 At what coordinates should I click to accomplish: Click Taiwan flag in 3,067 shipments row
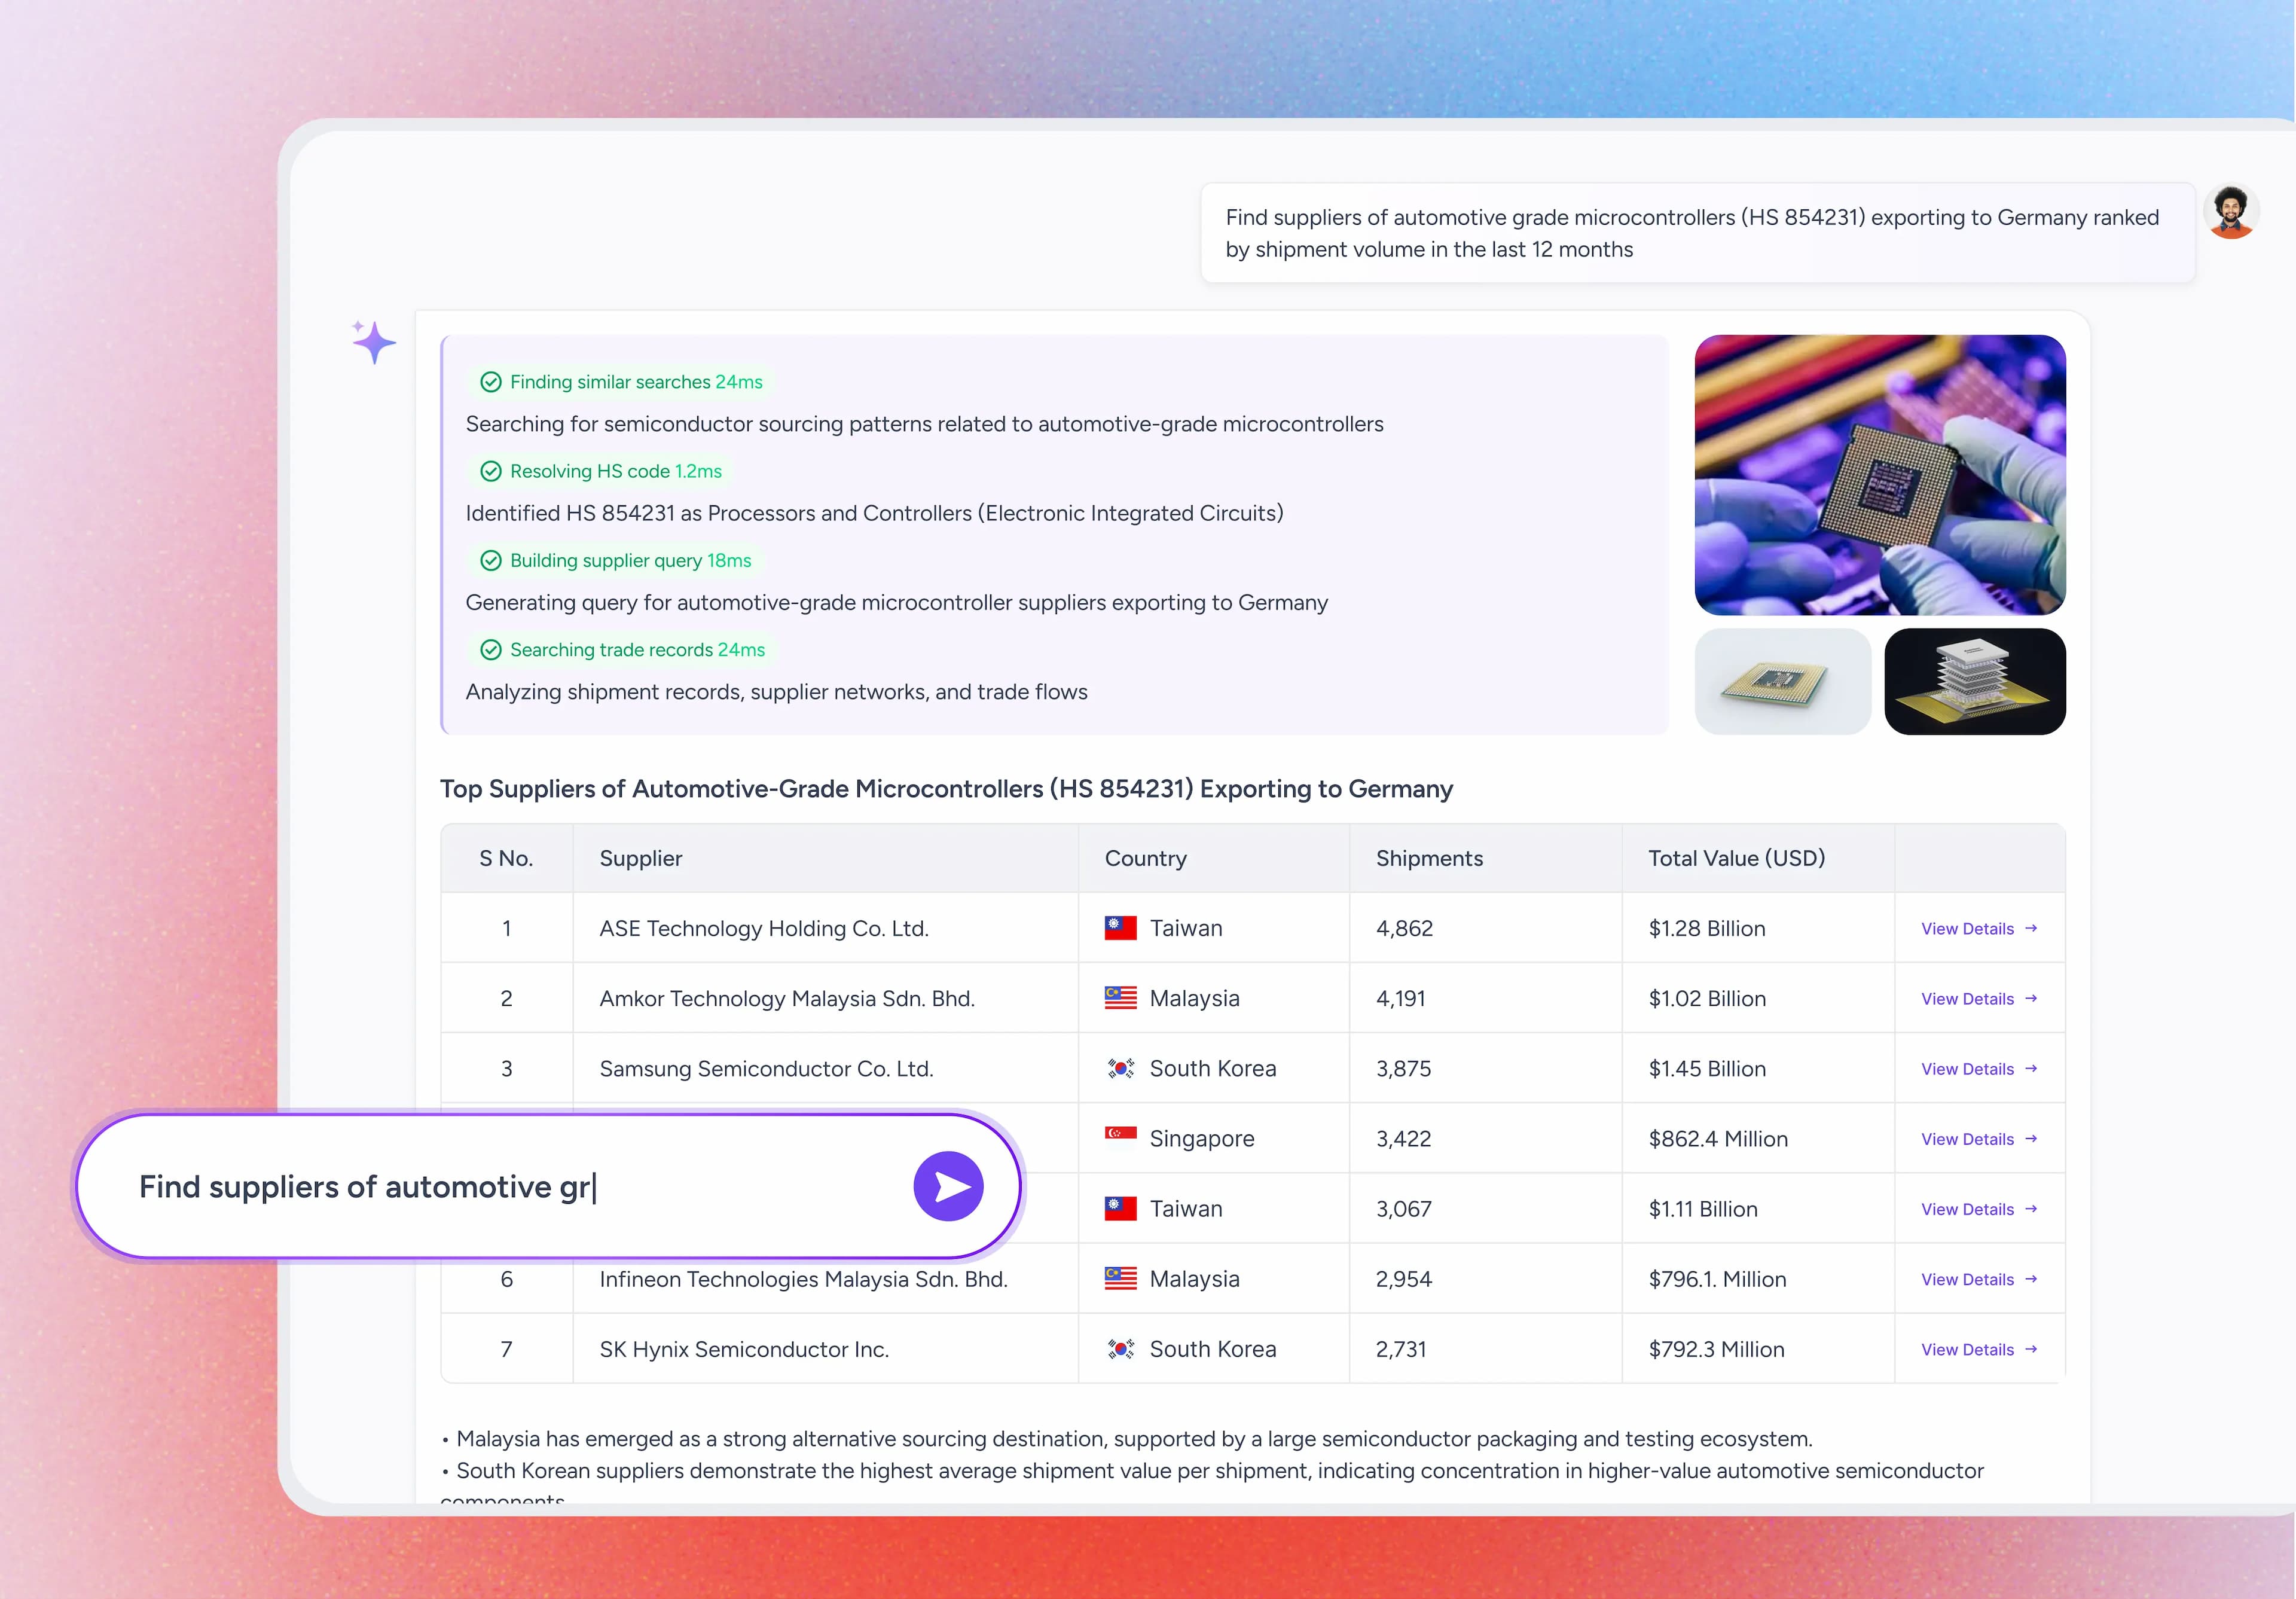[1120, 1208]
